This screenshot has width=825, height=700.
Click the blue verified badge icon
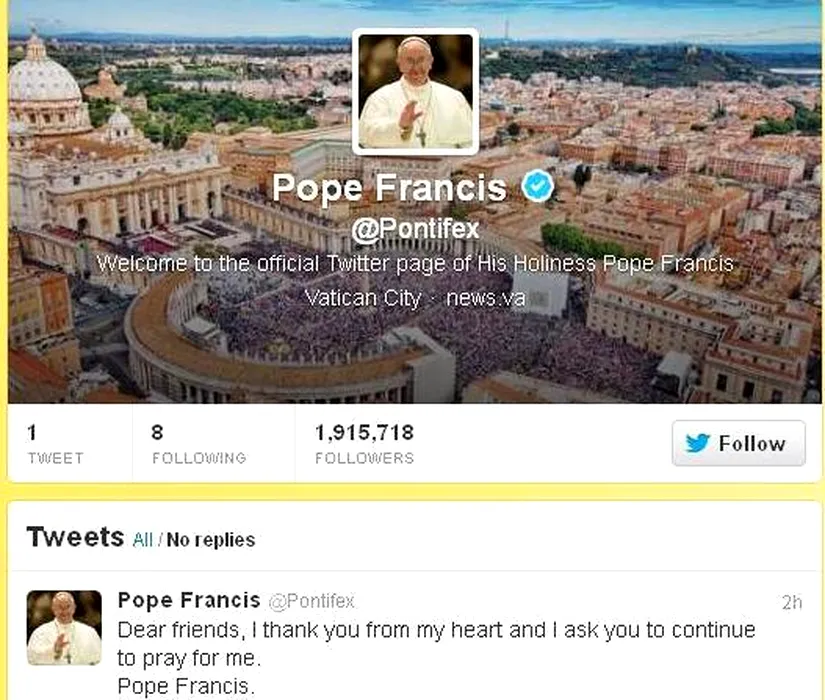tap(538, 186)
